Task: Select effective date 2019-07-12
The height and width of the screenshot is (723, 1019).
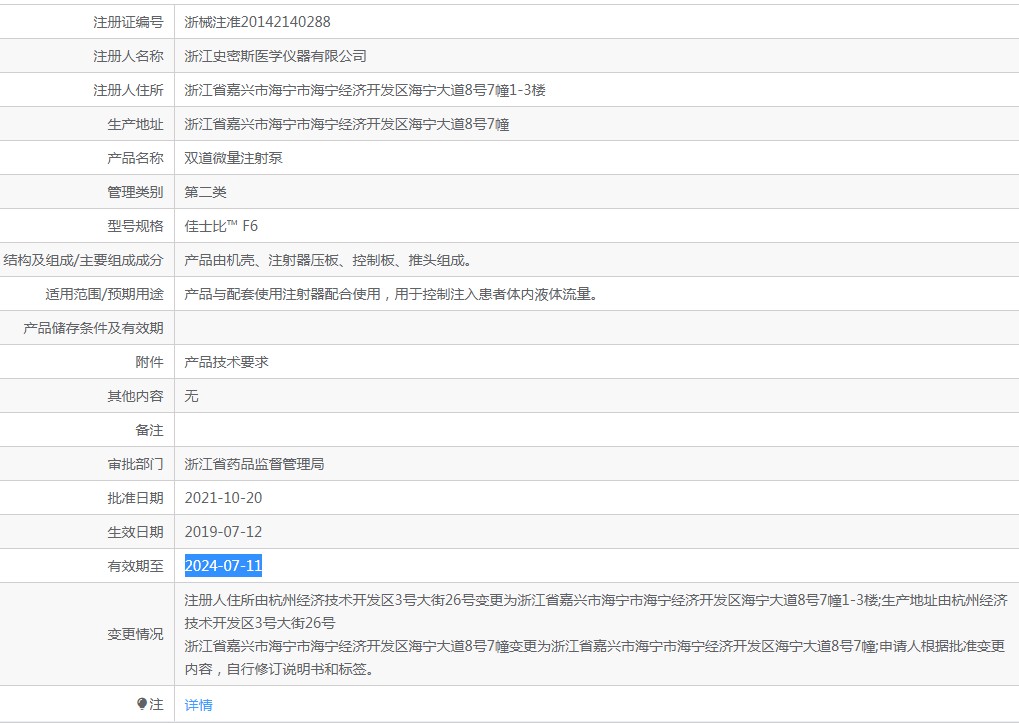Action: [224, 532]
